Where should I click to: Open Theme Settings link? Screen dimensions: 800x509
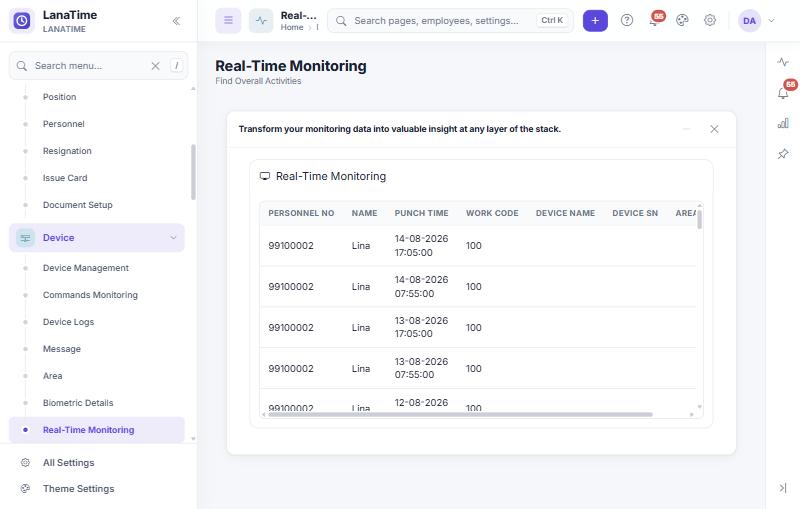[79, 489]
